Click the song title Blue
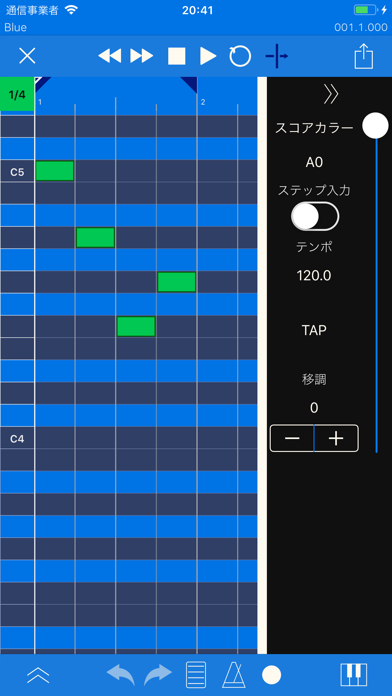 16,28
